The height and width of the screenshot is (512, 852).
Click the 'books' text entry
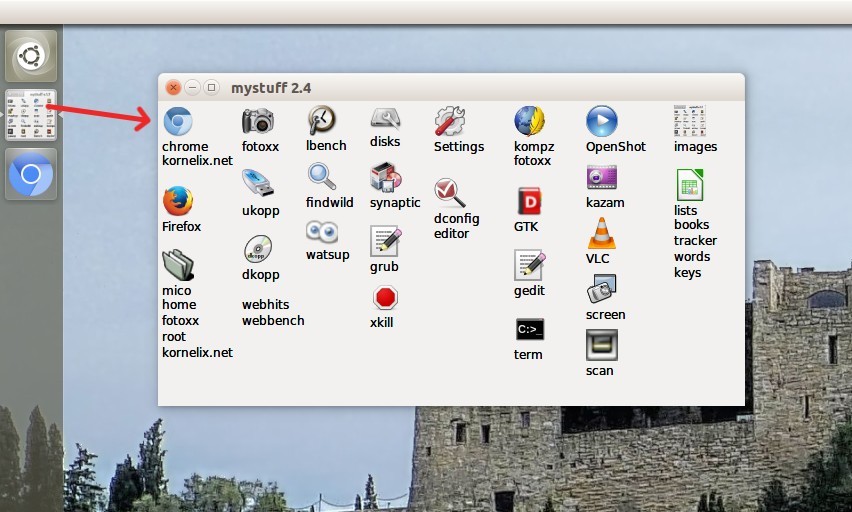click(x=691, y=224)
